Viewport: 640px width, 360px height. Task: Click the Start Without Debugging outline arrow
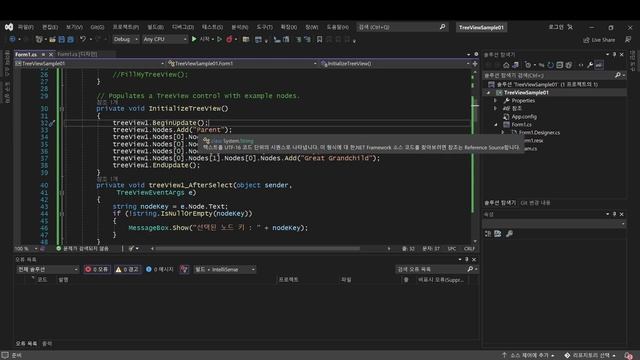[220, 39]
